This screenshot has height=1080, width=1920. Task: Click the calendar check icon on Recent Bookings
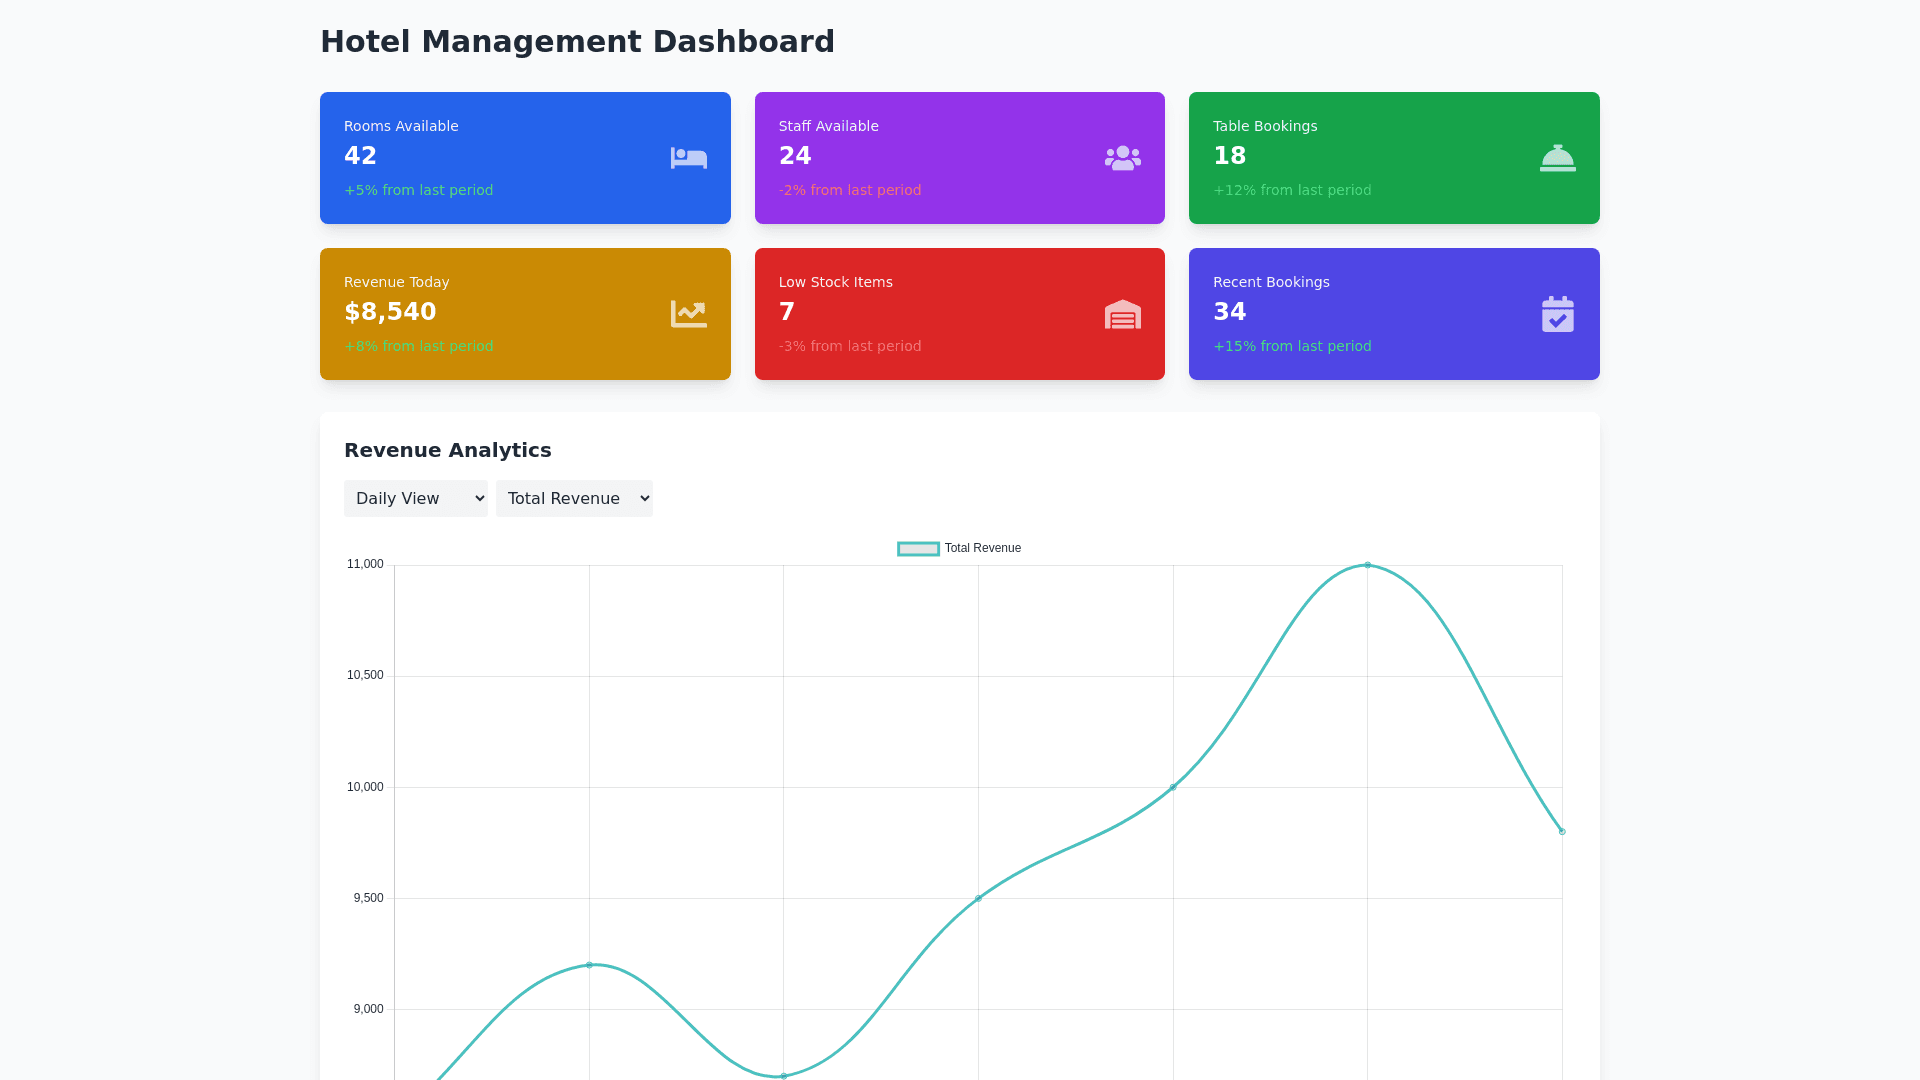click(1557, 314)
